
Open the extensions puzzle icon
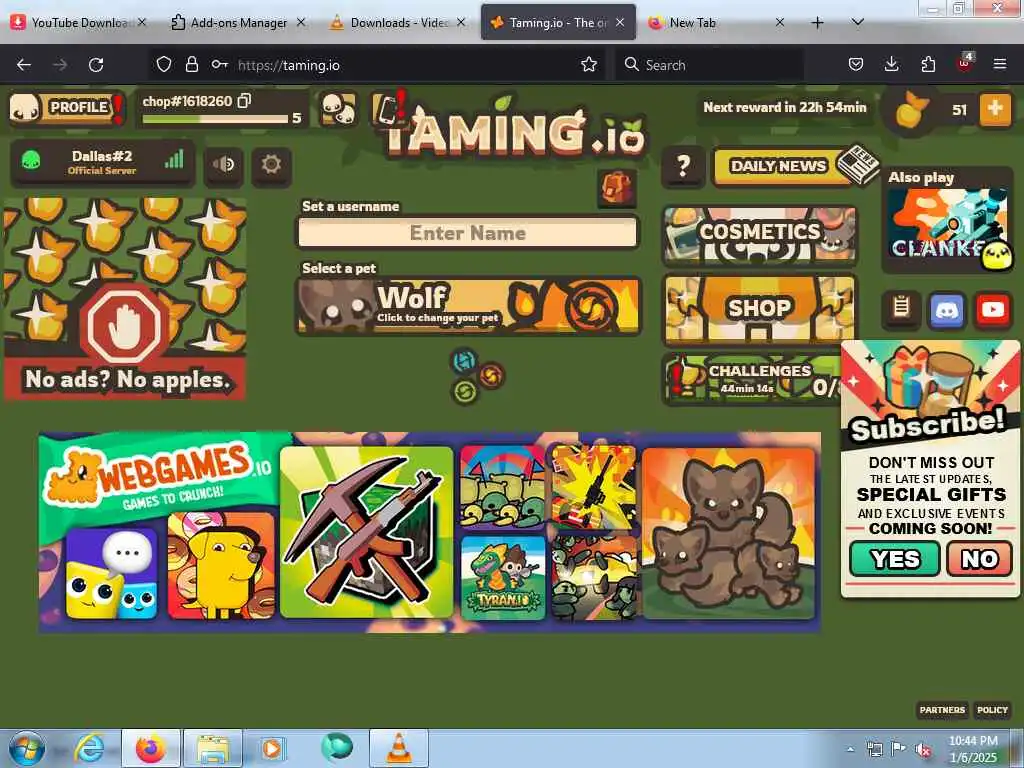click(x=928, y=65)
